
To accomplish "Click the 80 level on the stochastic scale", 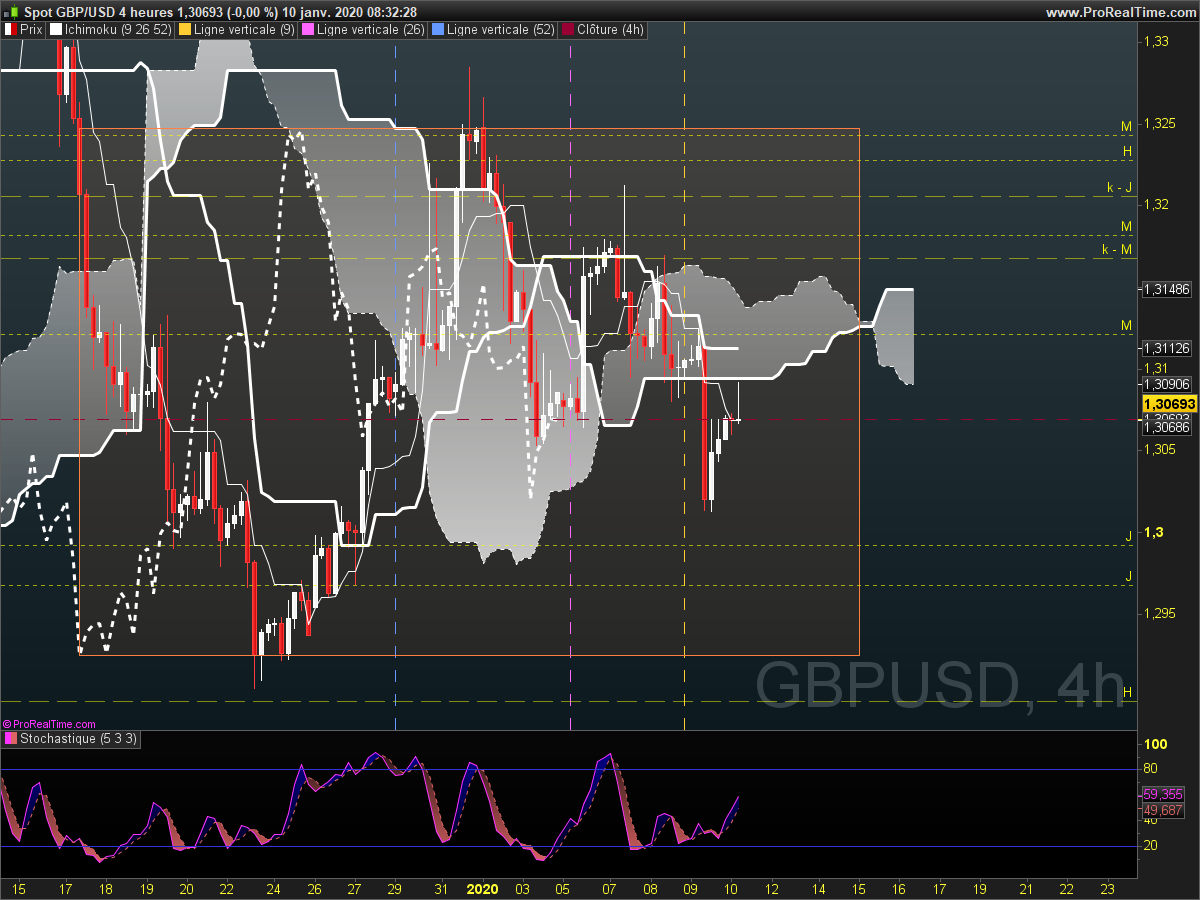I will (1151, 769).
